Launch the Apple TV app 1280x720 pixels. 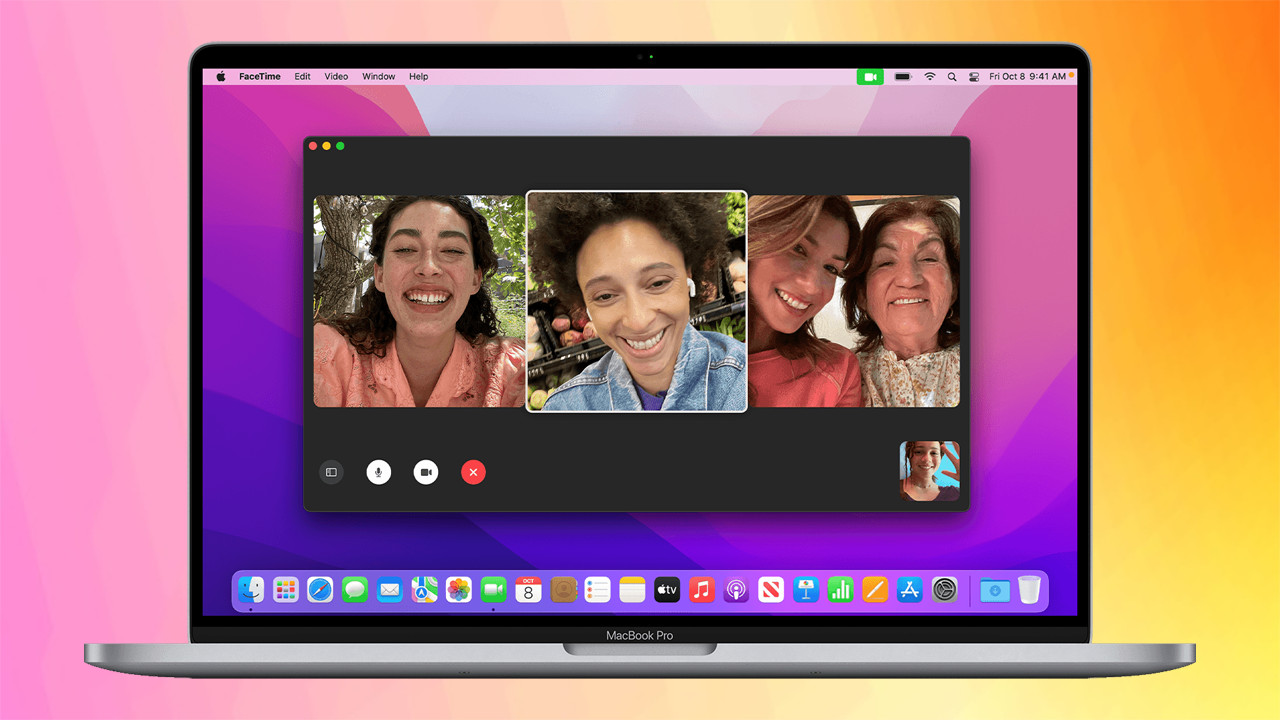point(667,590)
